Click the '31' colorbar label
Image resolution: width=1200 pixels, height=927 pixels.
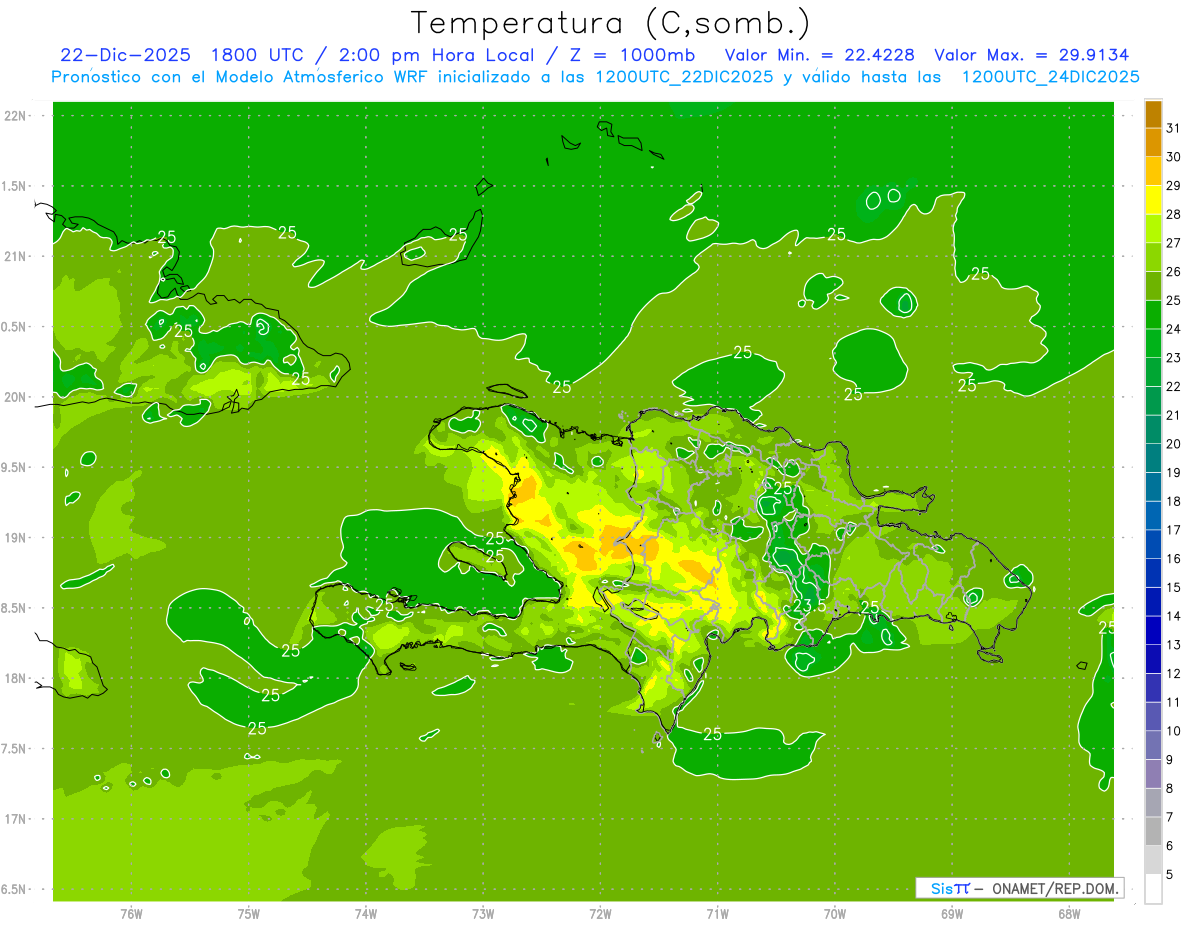pyautogui.click(x=1174, y=128)
